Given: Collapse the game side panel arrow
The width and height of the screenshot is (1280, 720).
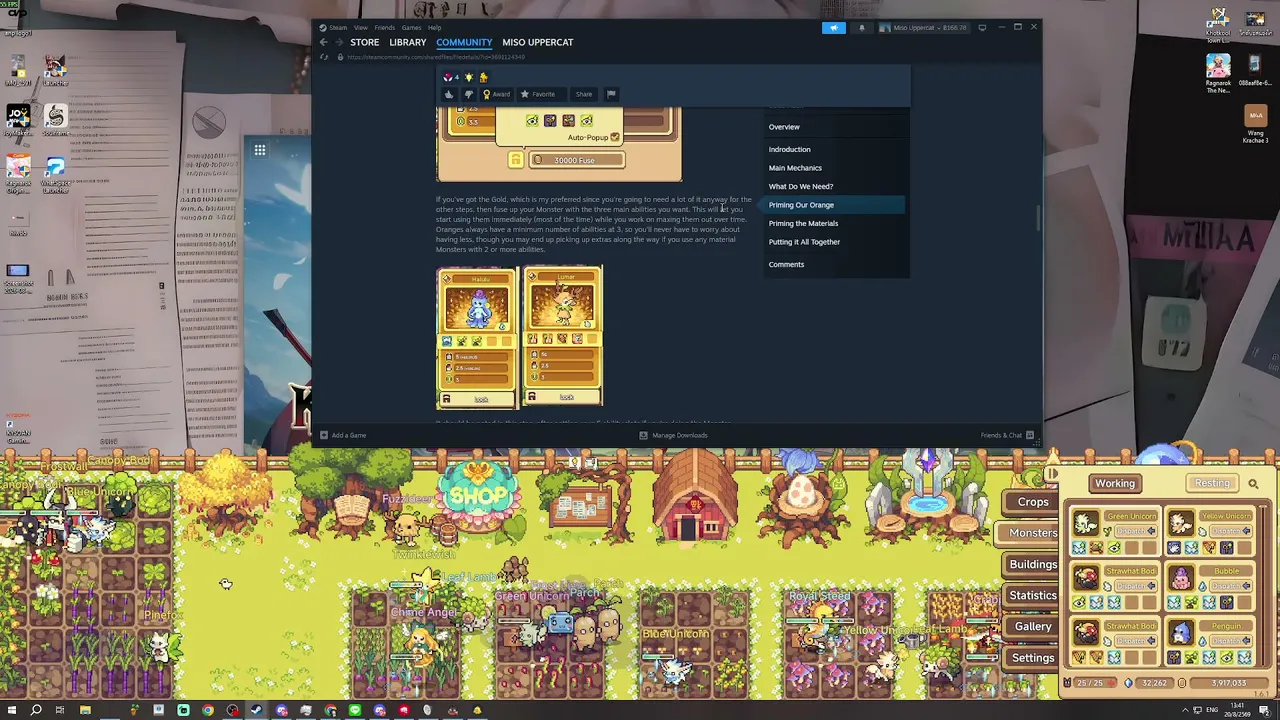Looking at the screenshot, I should click(1052, 474).
